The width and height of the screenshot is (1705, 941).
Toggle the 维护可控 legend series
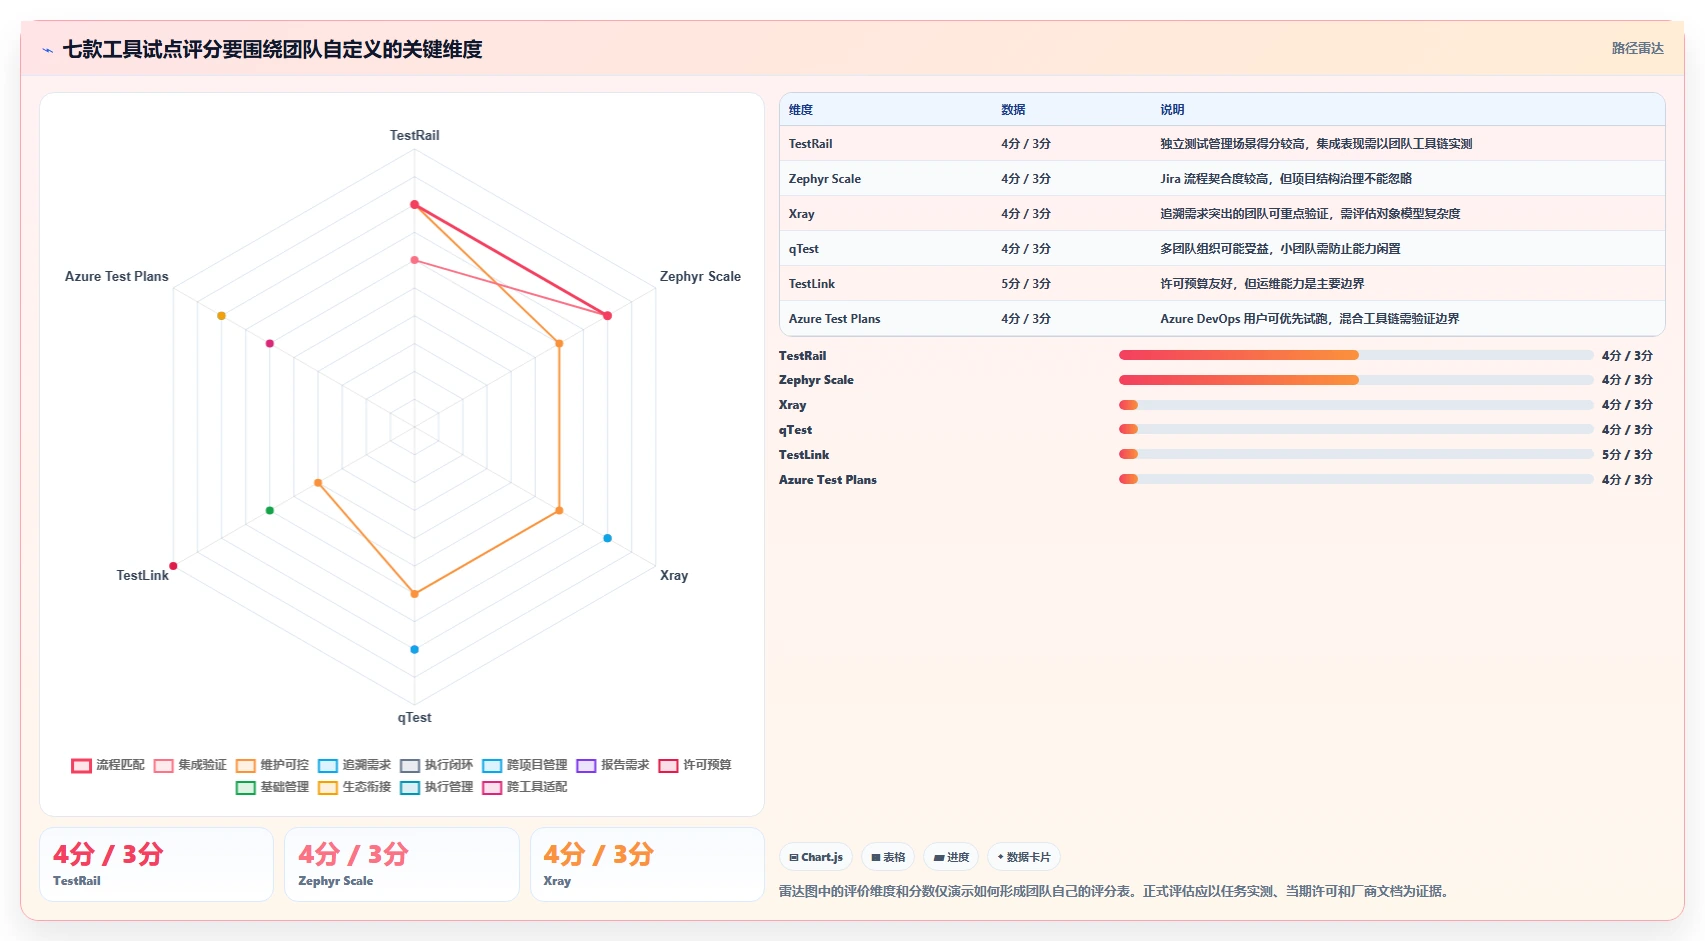click(x=272, y=765)
